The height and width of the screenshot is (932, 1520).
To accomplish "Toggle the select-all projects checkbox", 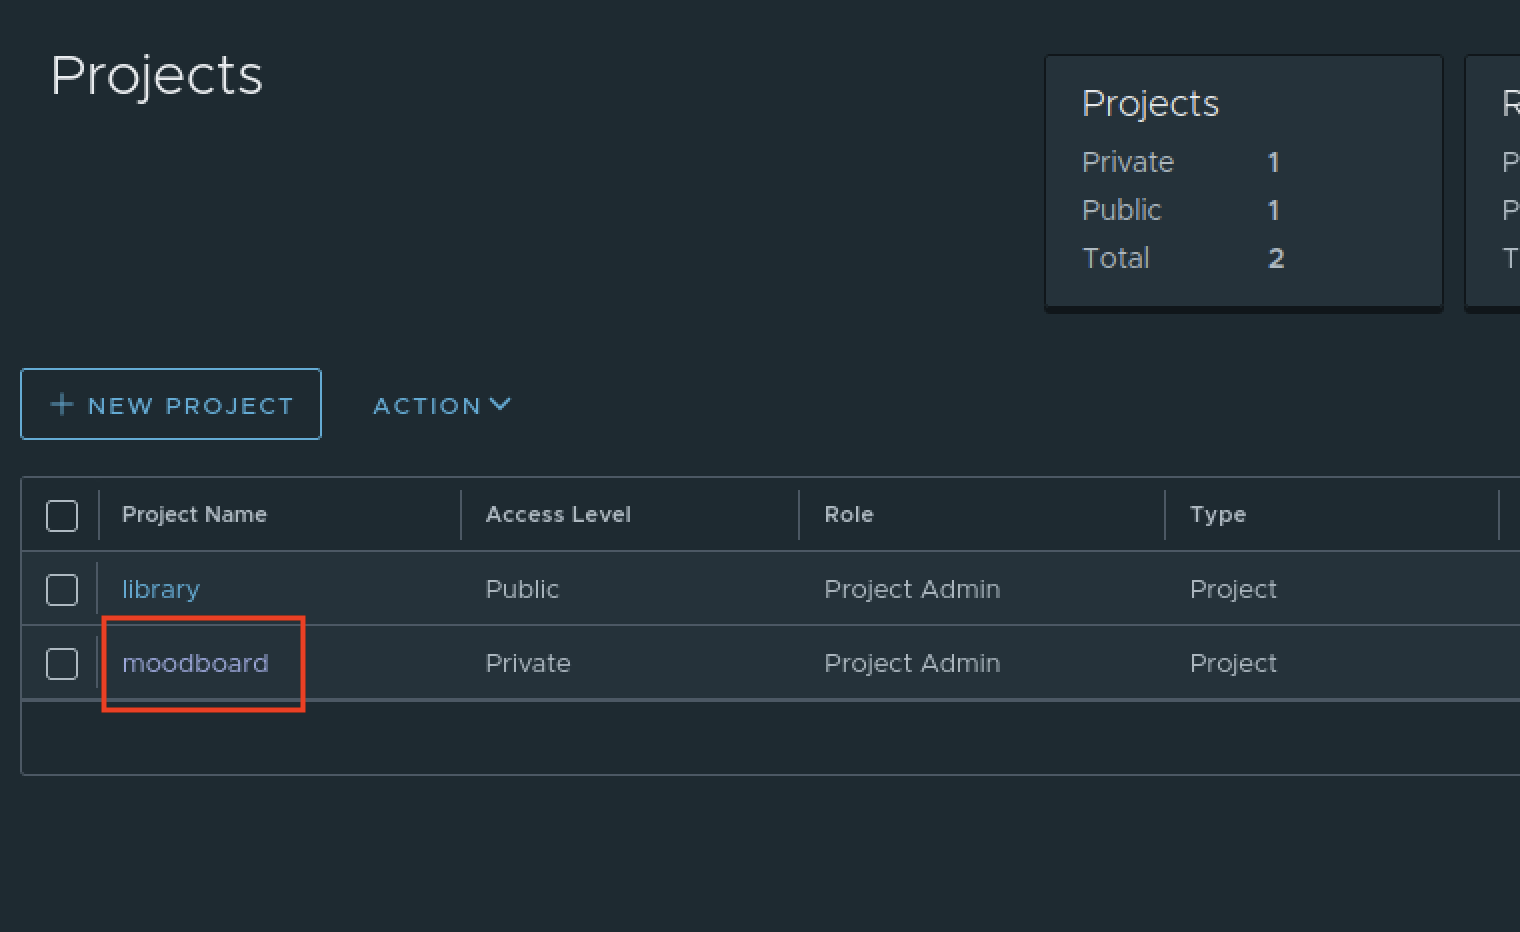I will [62, 516].
